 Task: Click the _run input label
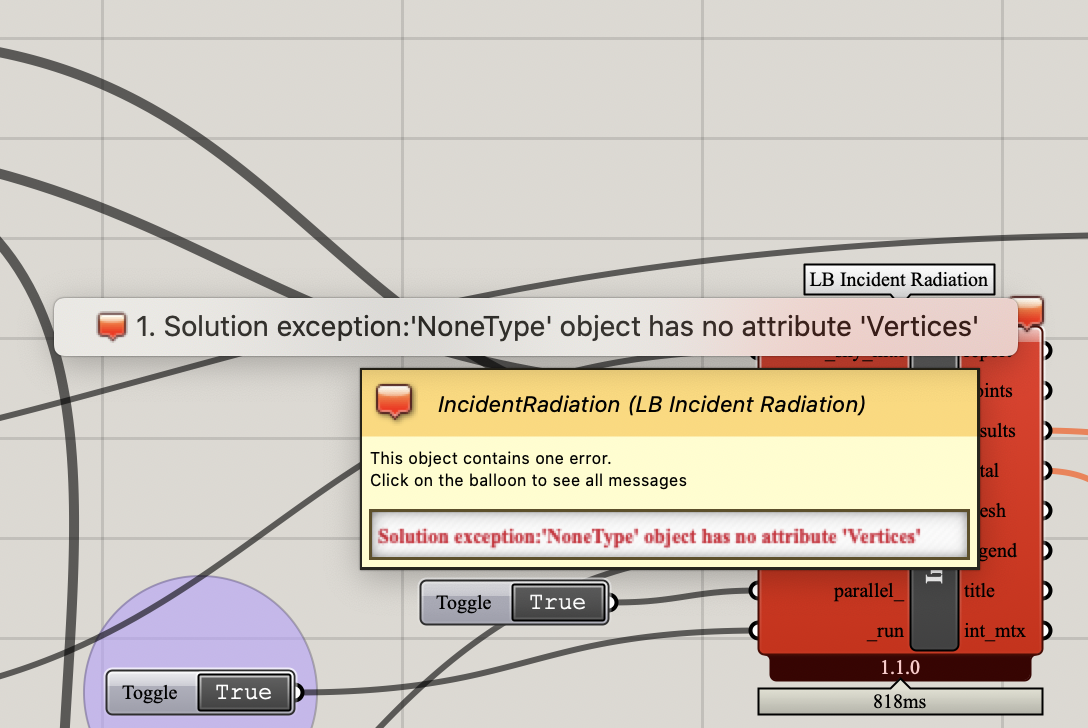(x=885, y=631)
